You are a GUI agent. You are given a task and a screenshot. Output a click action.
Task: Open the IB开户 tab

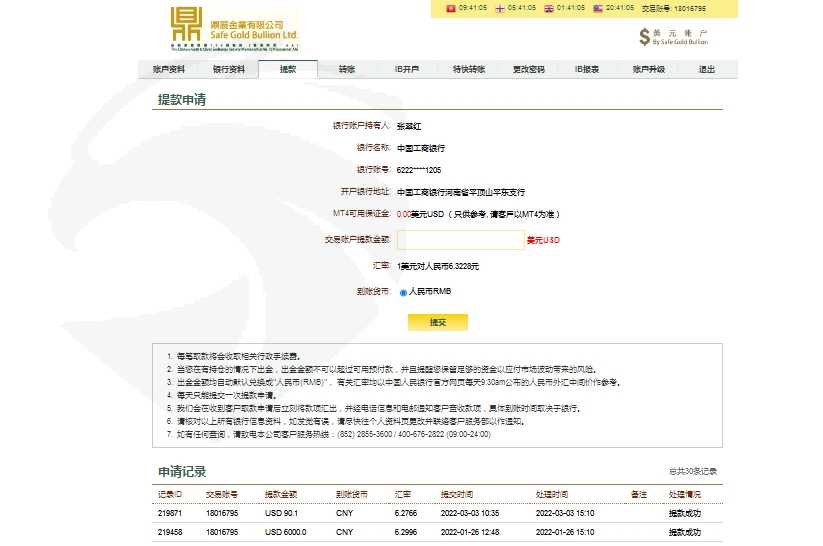pos(407,69)
